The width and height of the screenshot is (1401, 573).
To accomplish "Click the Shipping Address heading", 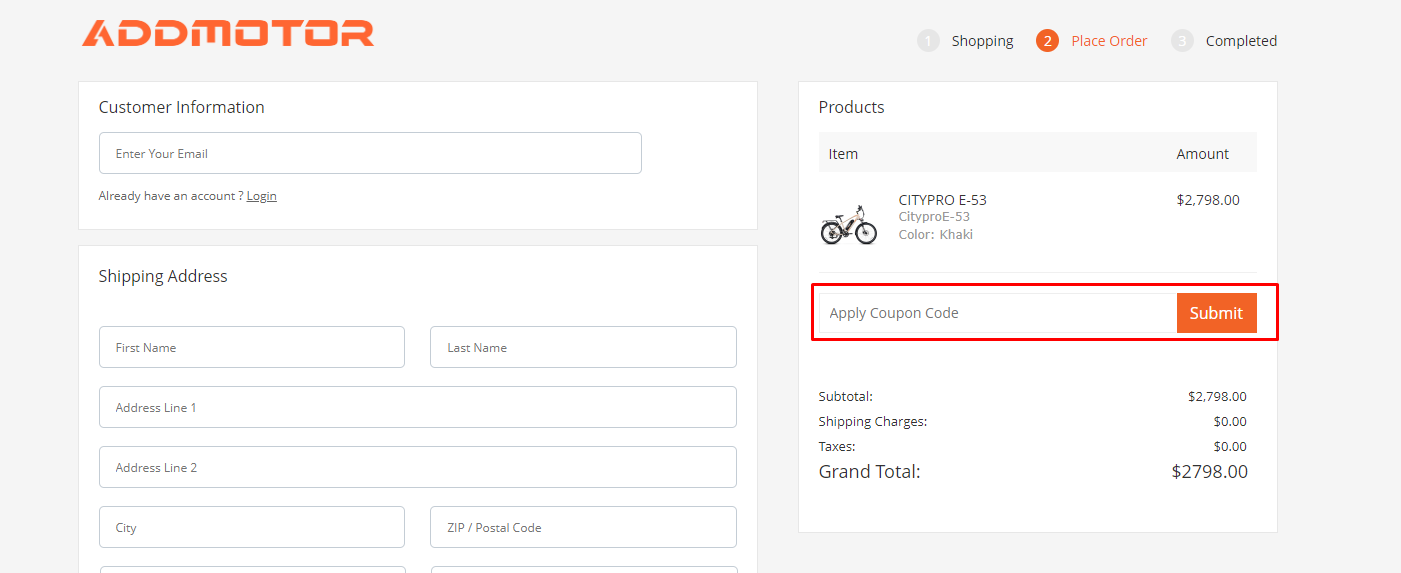I will coord(163,276).
